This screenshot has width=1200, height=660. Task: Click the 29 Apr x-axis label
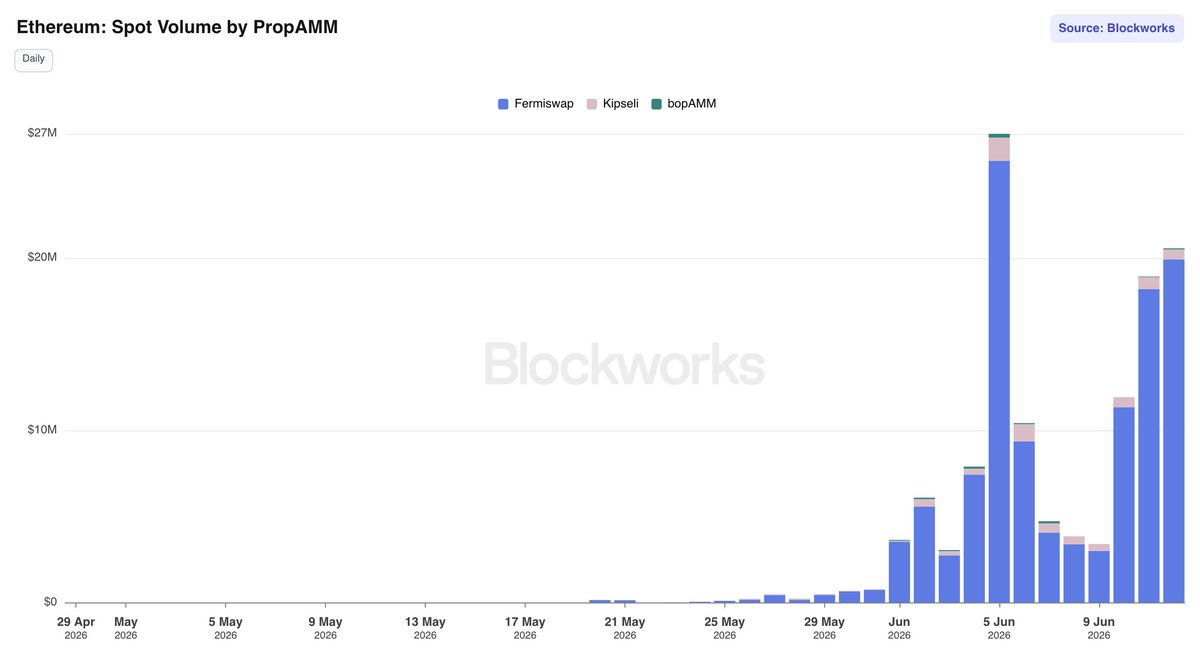point(76,627)
